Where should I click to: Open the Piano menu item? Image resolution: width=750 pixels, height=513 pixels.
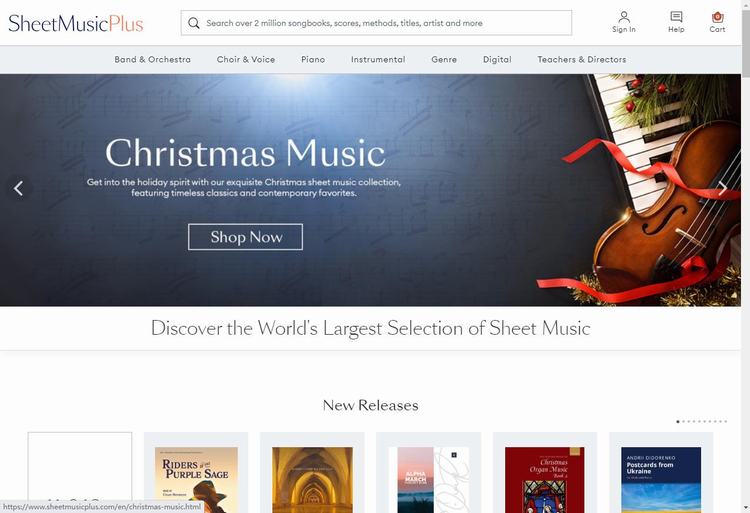(x=313, y=60)
